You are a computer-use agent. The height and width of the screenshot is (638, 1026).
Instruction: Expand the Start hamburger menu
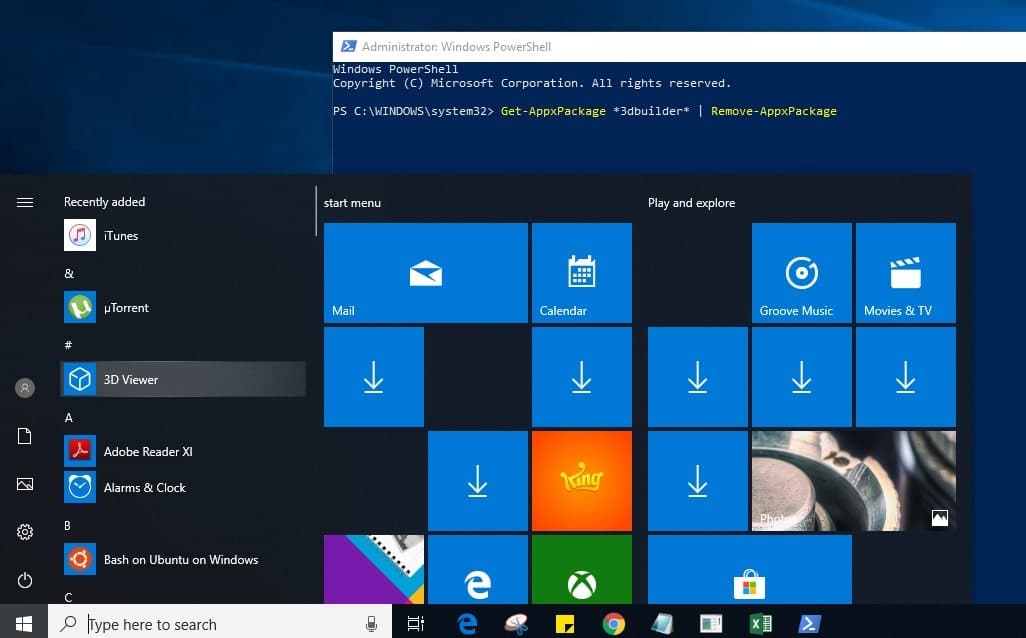25,202
